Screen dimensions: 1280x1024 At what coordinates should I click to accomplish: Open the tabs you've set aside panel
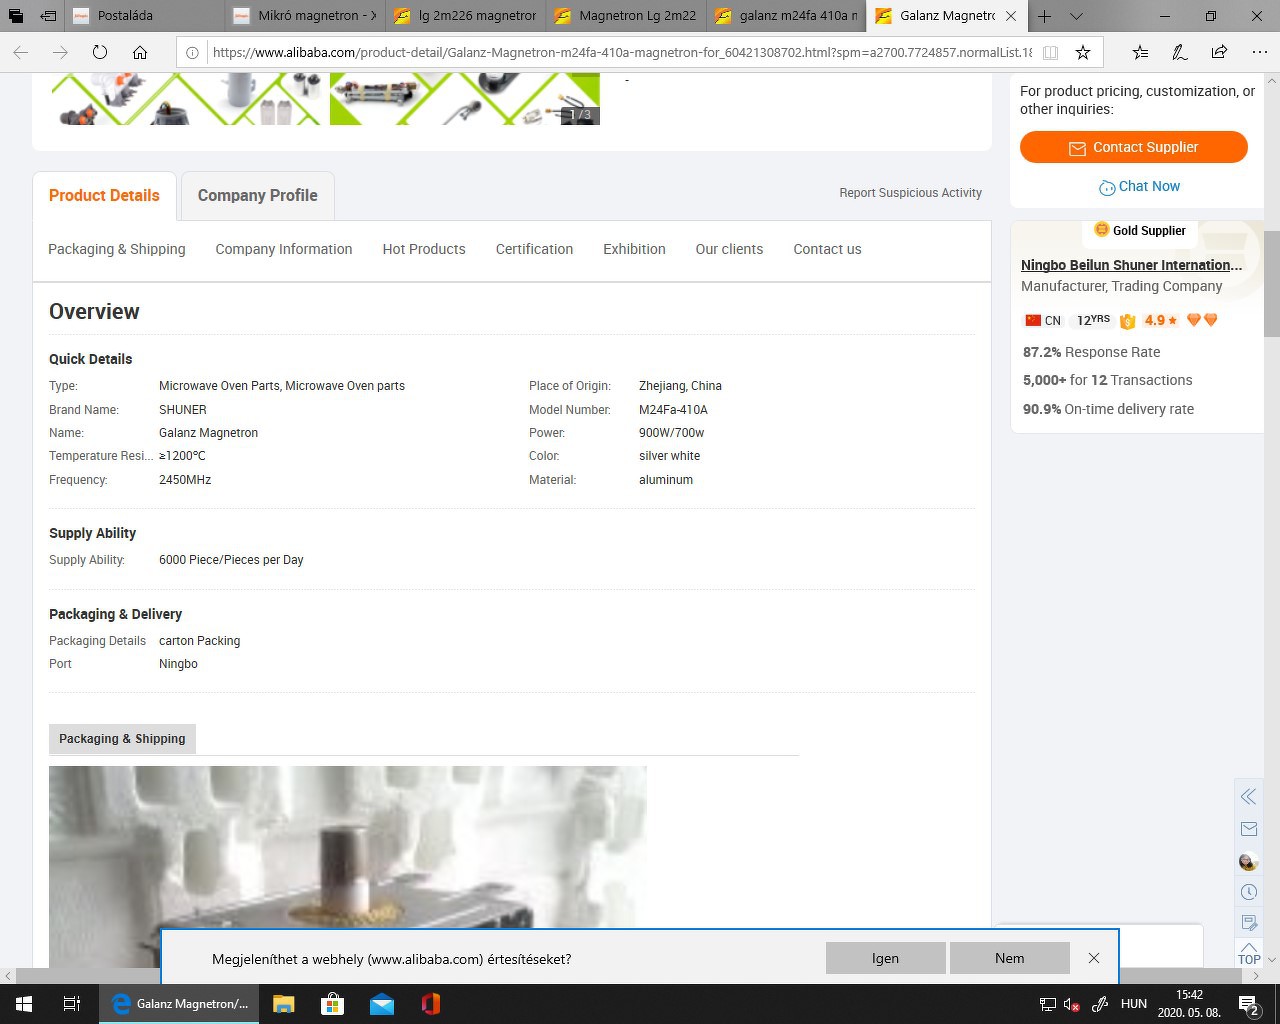pyautogui.click(x=15, y=16)
